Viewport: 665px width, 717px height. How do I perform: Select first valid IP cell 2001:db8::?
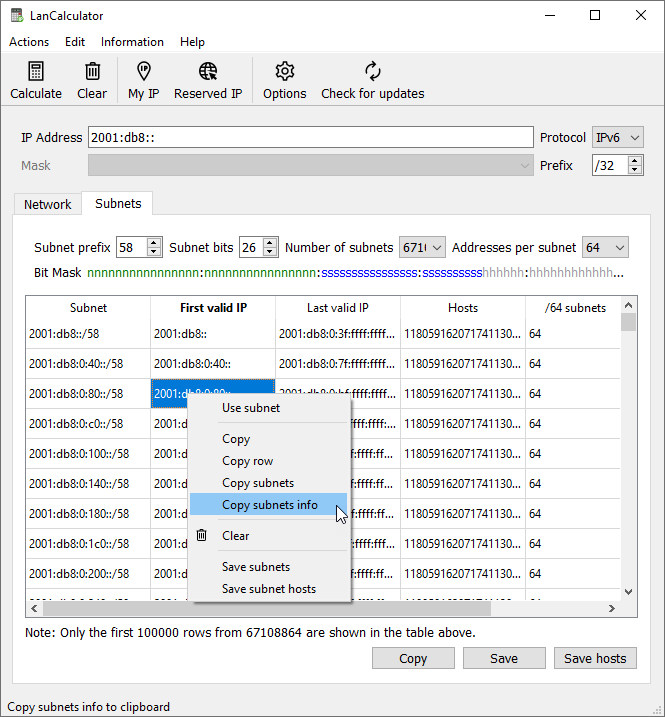(x=213, y=334)
